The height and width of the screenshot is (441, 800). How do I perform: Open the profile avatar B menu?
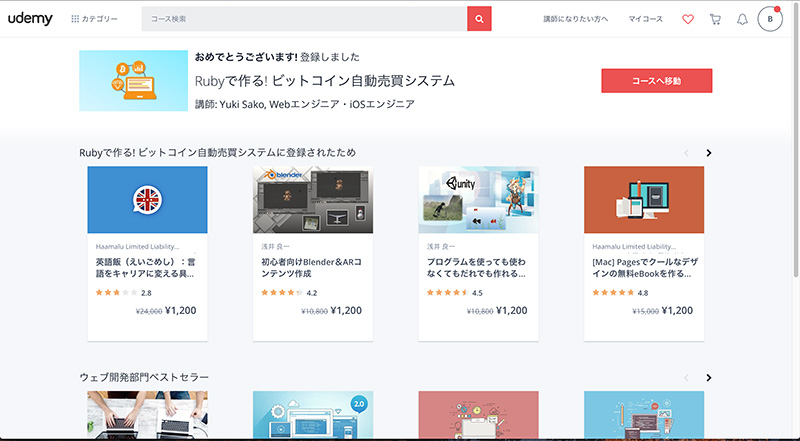tap(770, 19)
